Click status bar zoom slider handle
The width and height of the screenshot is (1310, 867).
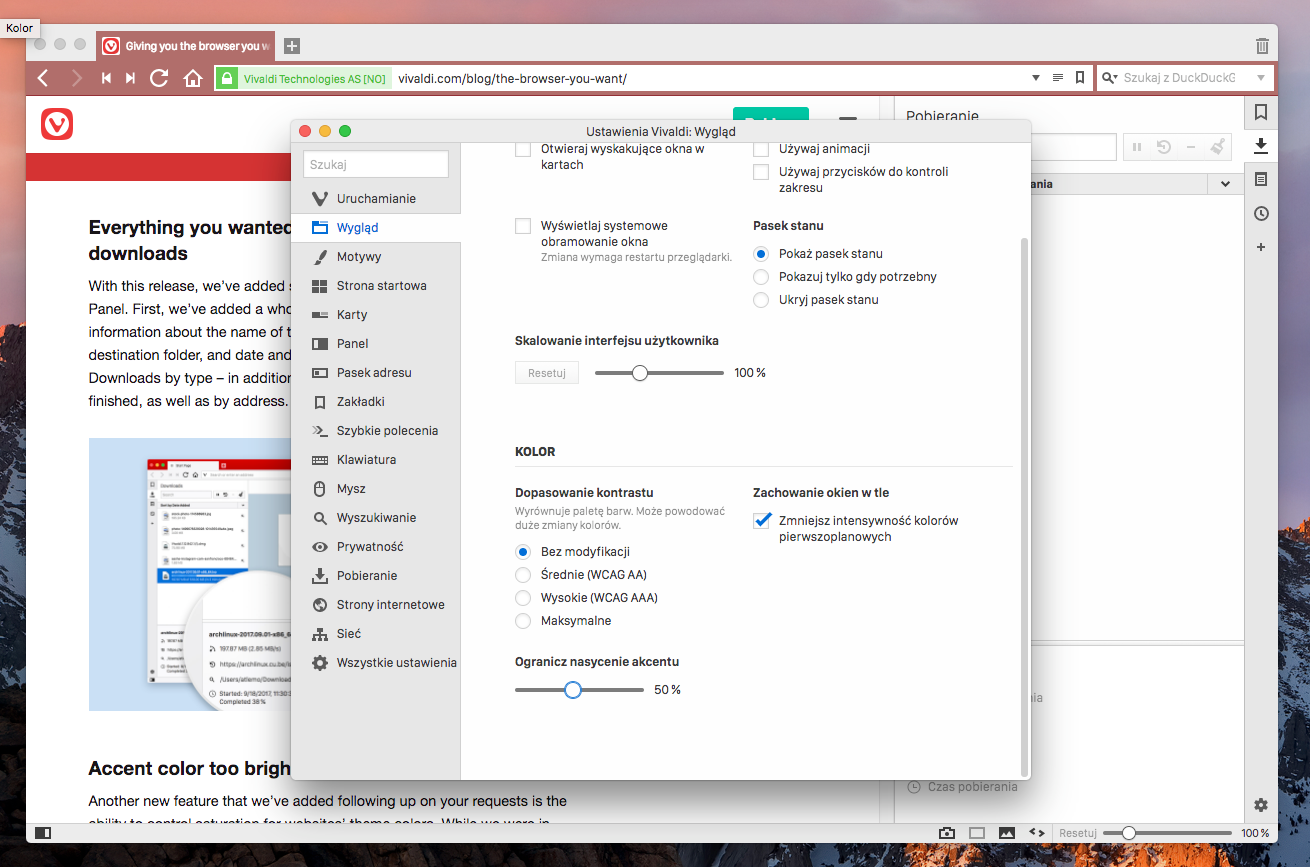[1129, 833]
